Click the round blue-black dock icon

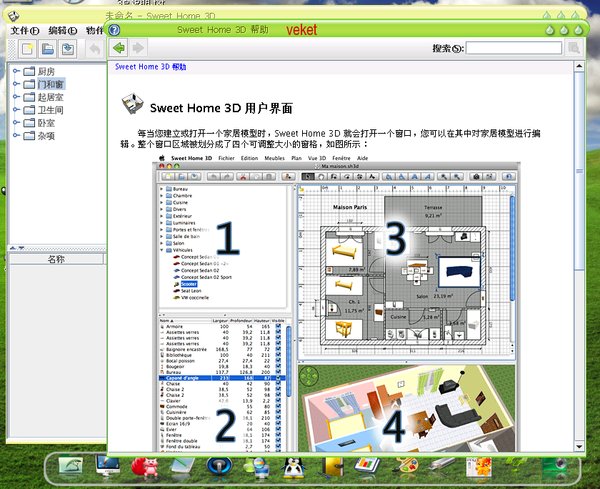click(219, 467)
